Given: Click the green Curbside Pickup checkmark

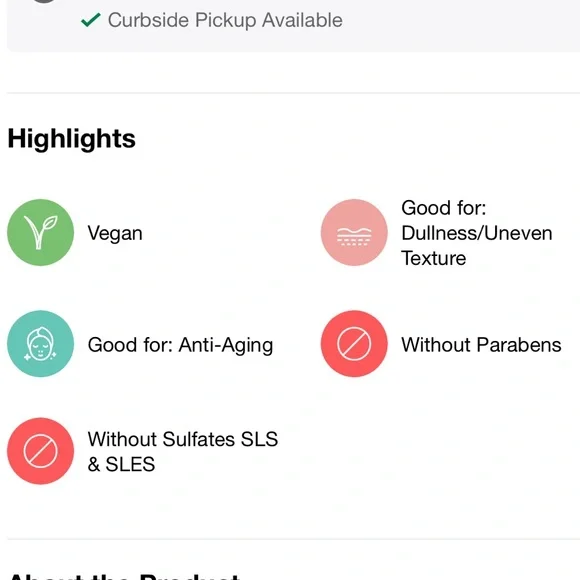Looking at the screenshot, I should pos(91,20).
